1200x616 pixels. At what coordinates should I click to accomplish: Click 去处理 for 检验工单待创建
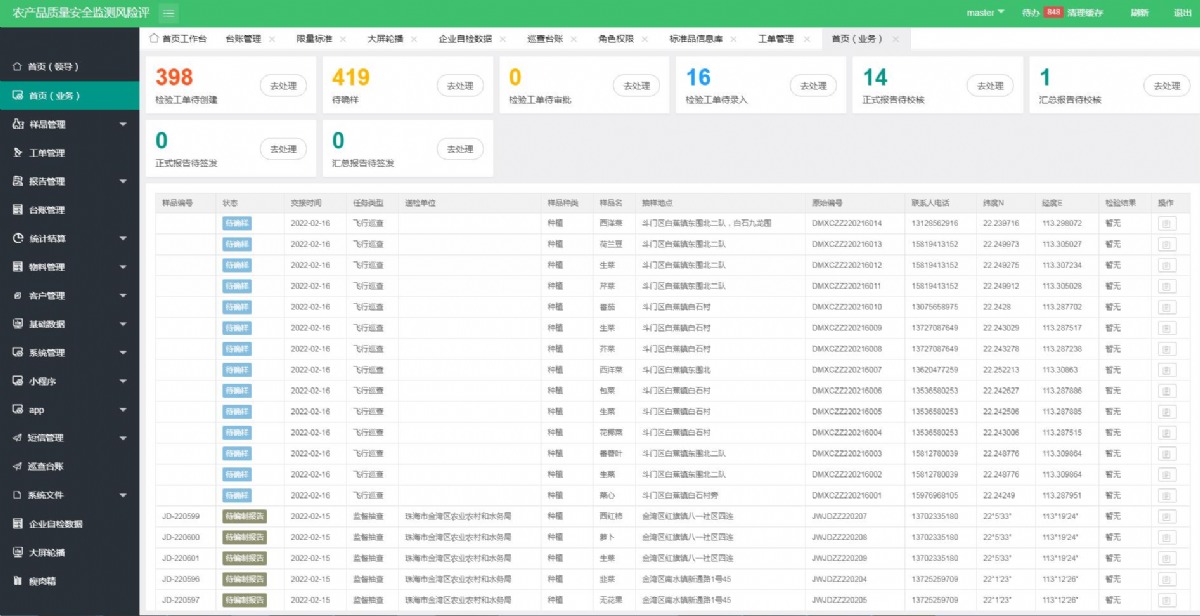click(283, 86)
